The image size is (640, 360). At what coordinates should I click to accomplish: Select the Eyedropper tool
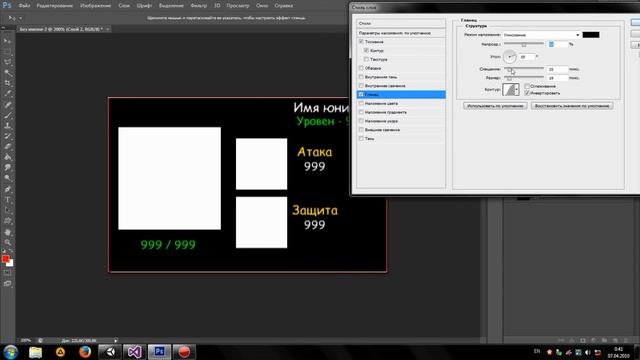point(7,94)
